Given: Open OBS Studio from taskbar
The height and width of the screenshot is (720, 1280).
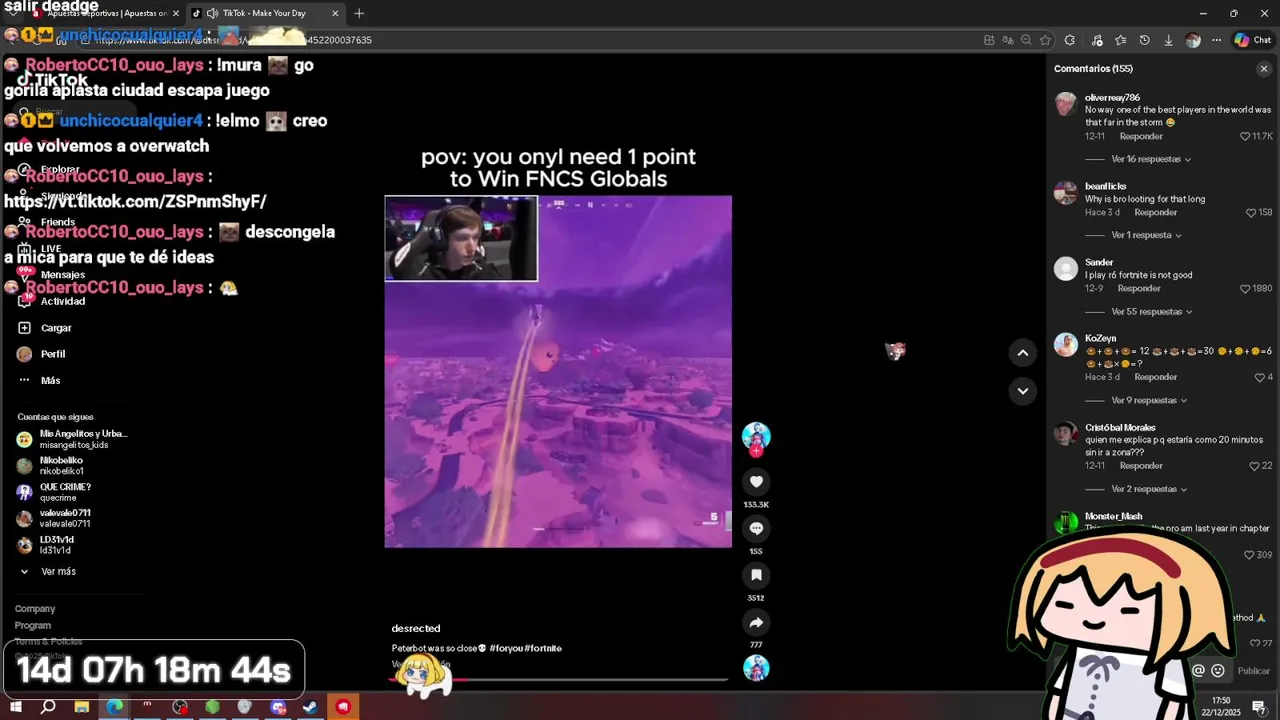Looking at the screenshot, I should tap(180, 707).
